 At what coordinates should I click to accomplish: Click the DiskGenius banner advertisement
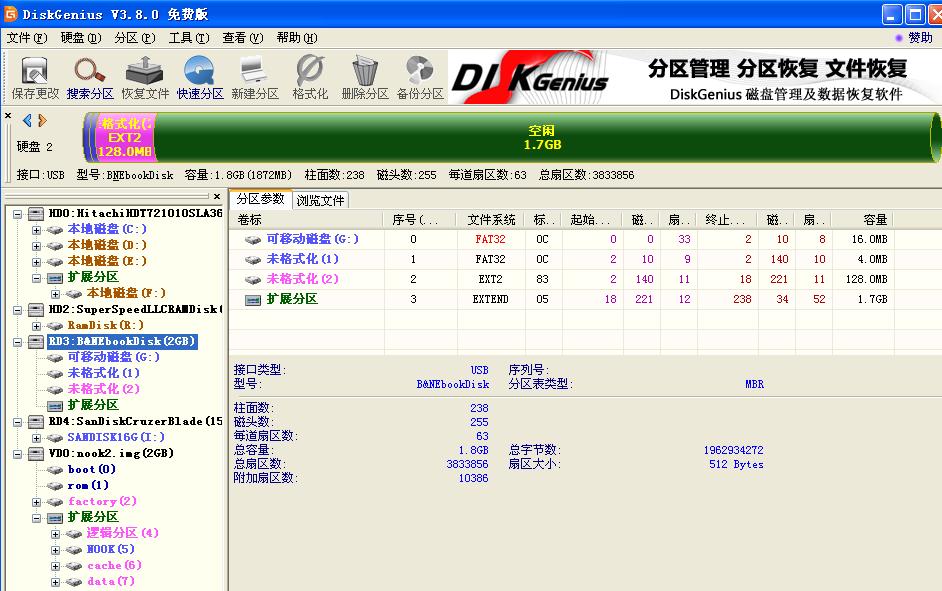point(694,77)
